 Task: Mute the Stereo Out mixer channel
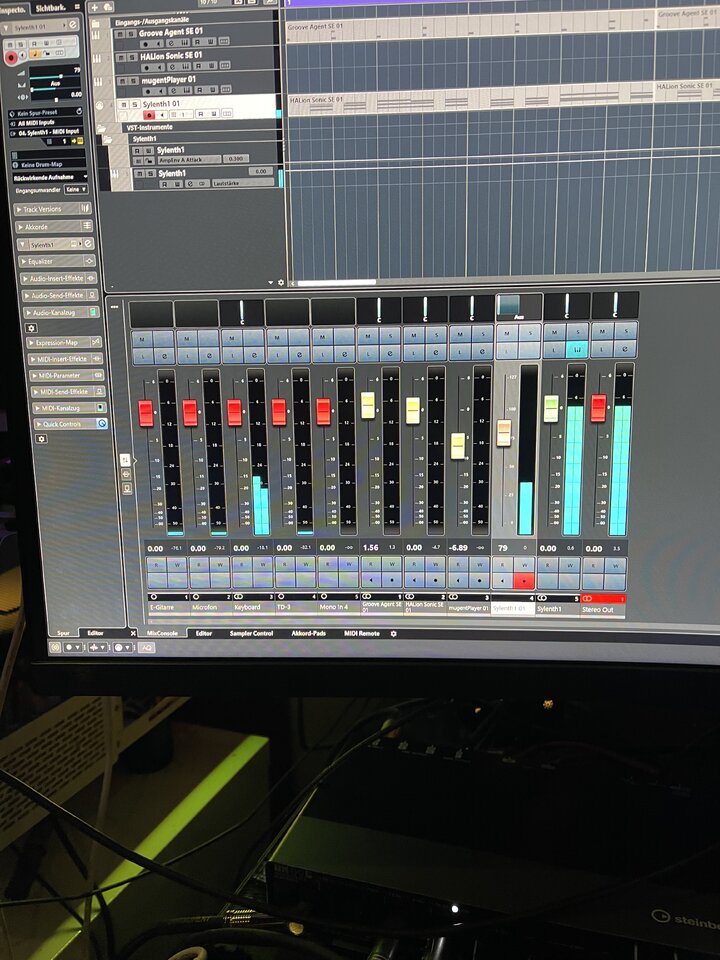(602, 331)
